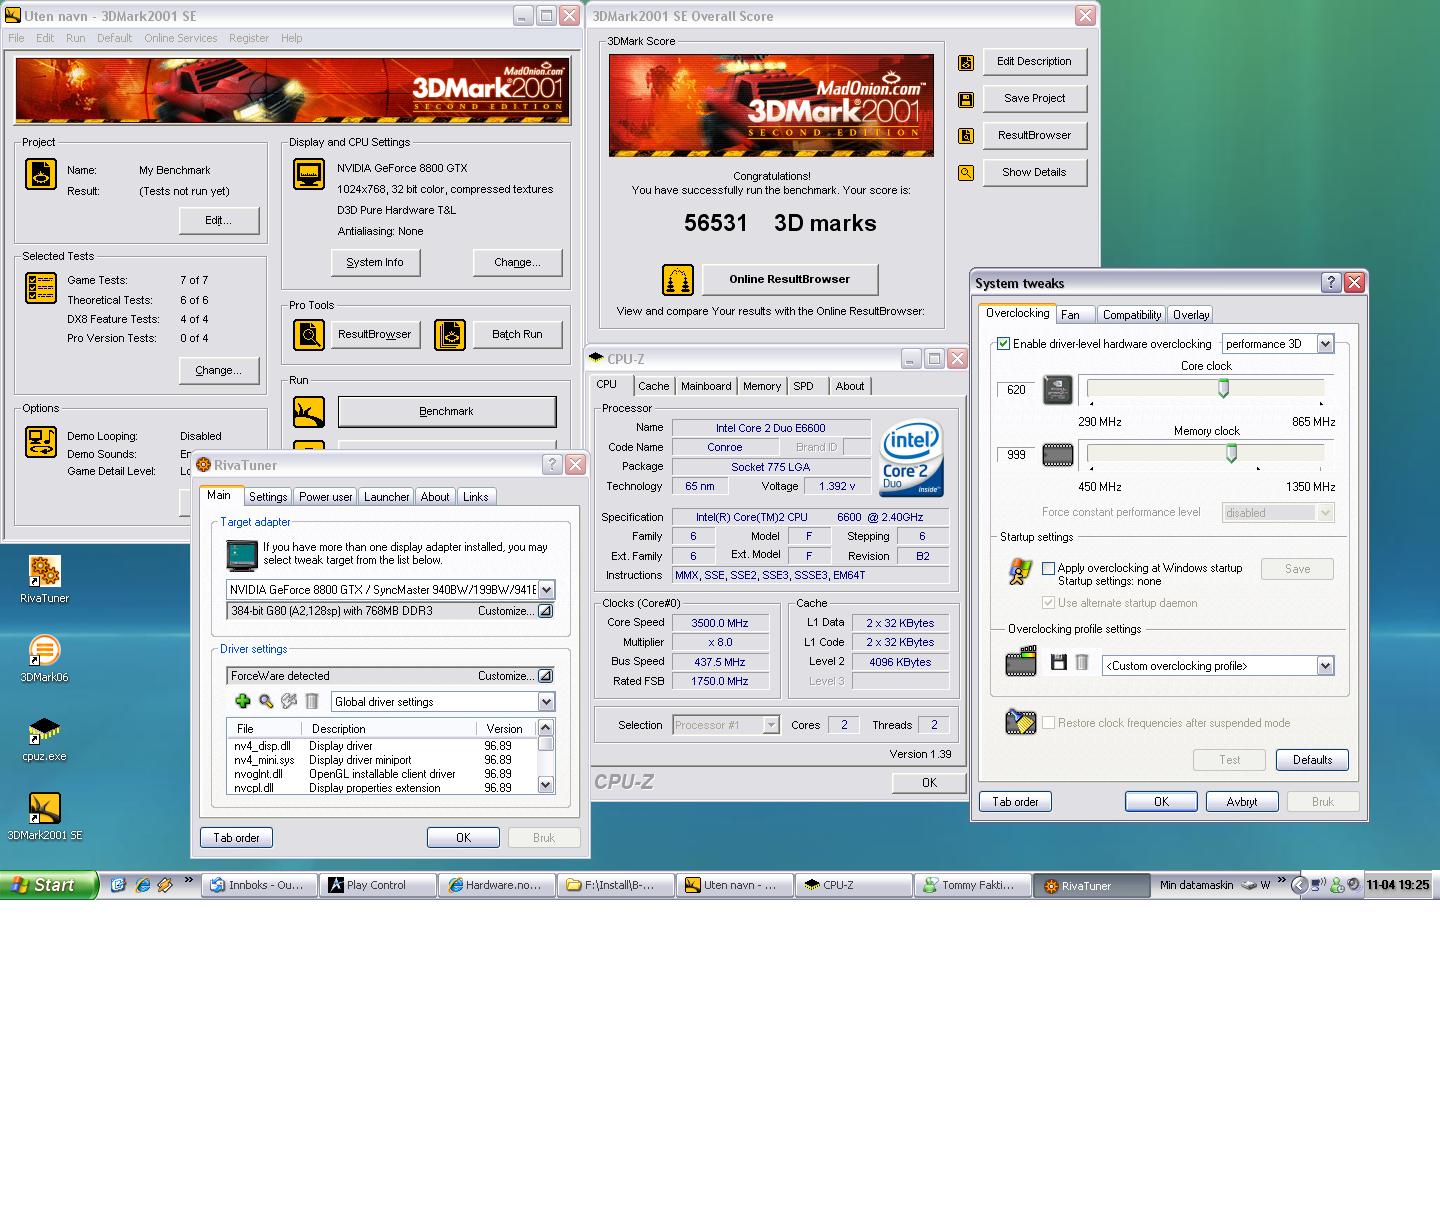Switch to Play Control taskbar button
Image resolution: width=1440 pixels, height=1224 pixels.
tap(379, 885)
